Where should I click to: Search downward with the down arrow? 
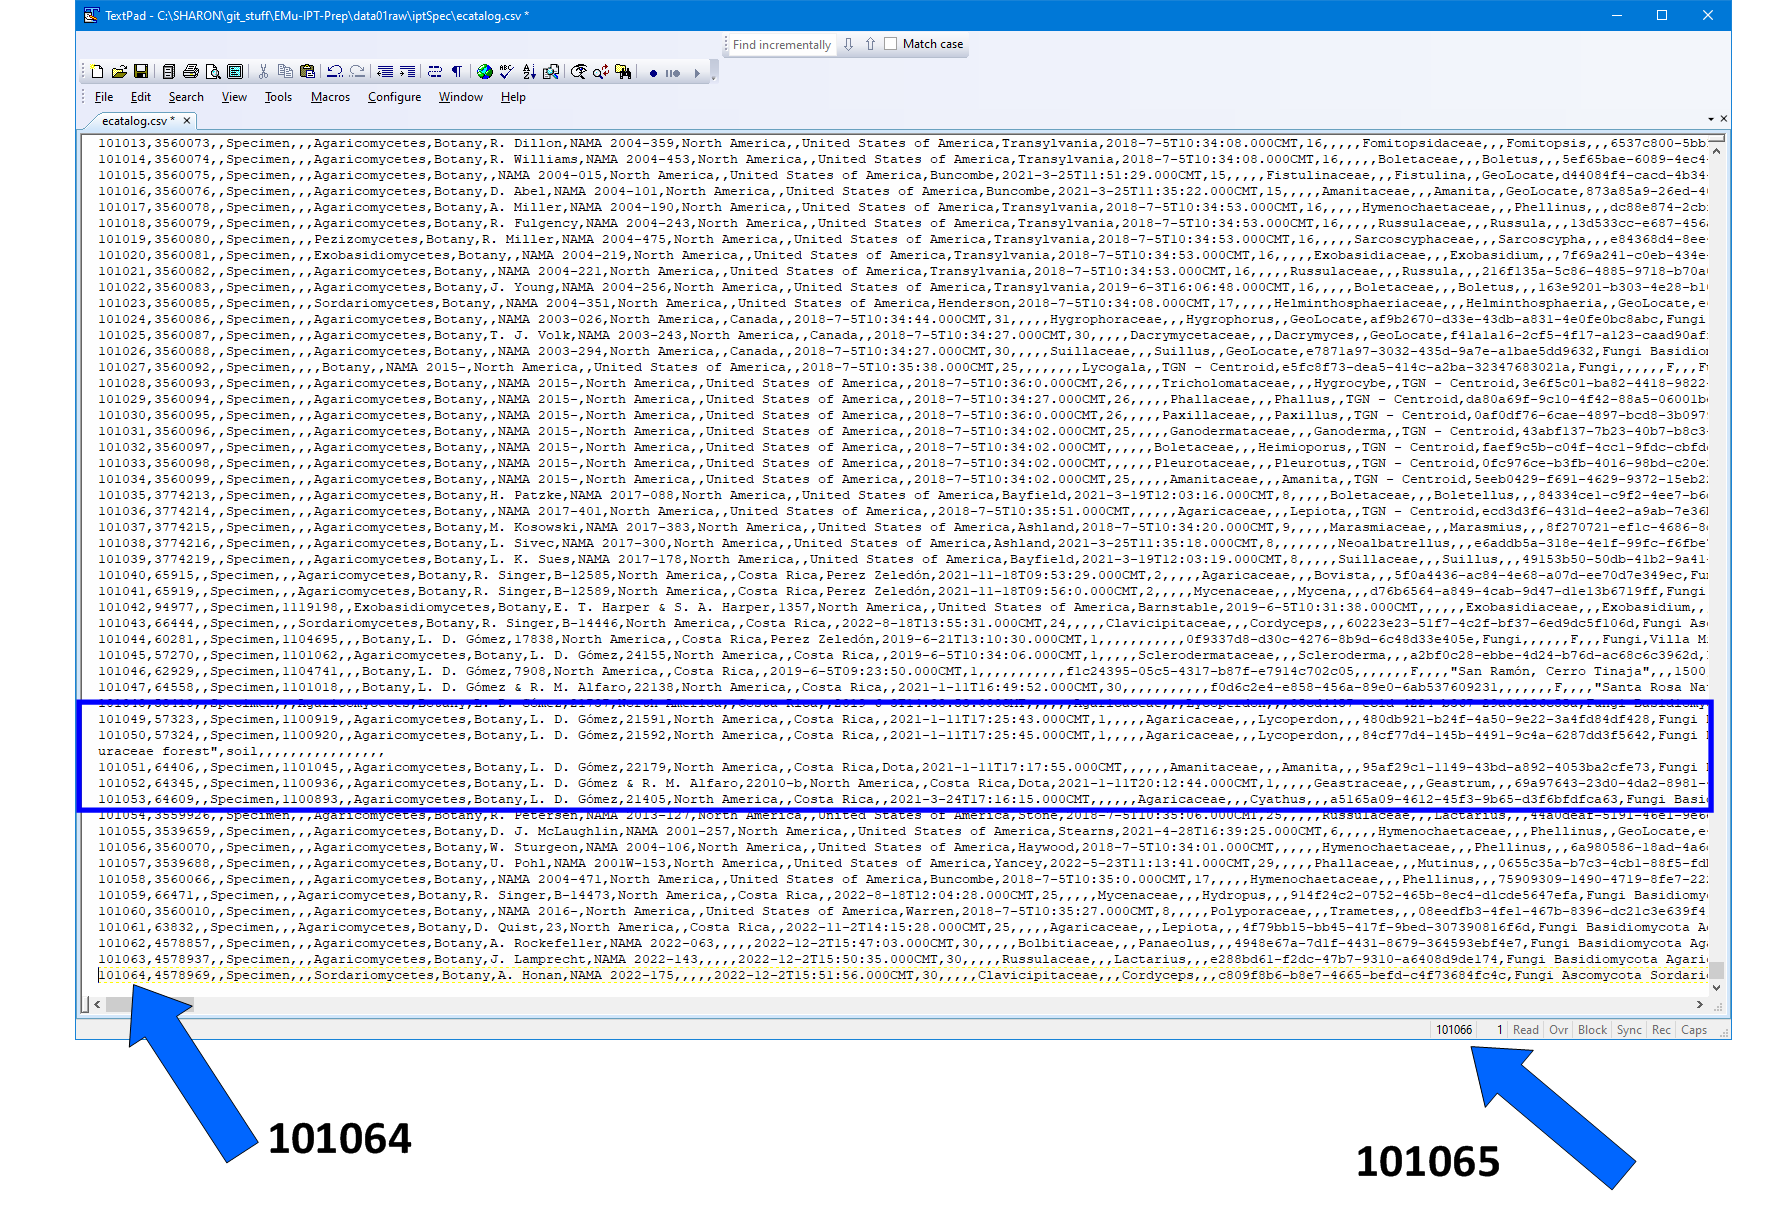point(847,44)
